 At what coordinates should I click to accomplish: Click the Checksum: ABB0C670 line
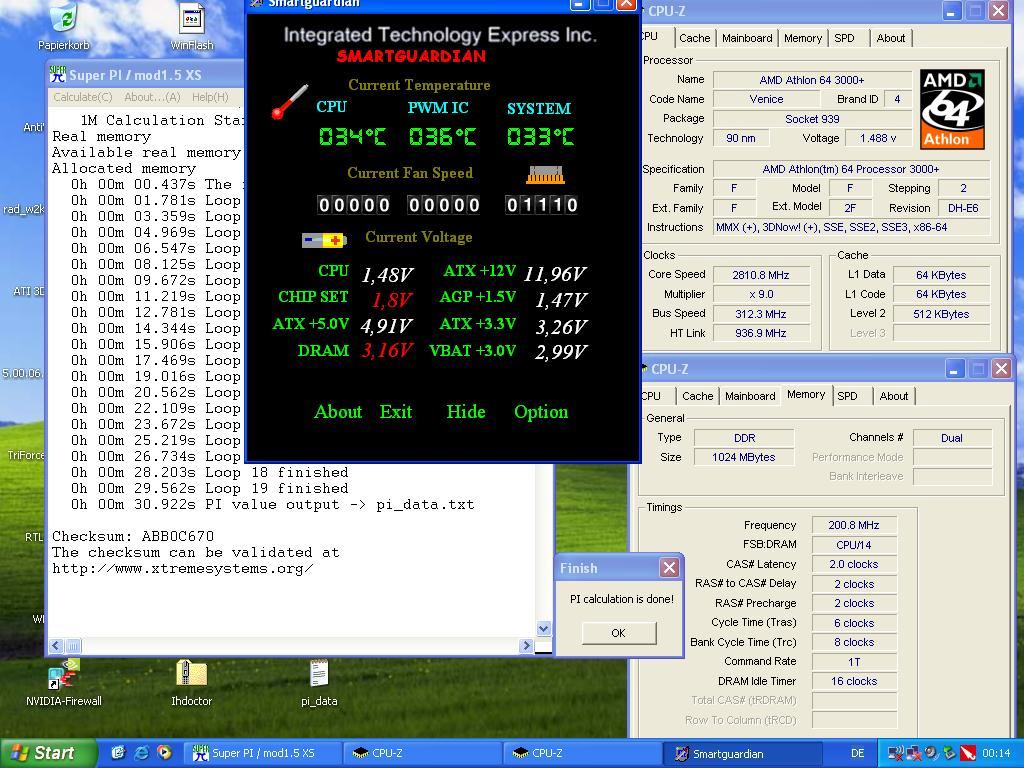pos(133,536)
